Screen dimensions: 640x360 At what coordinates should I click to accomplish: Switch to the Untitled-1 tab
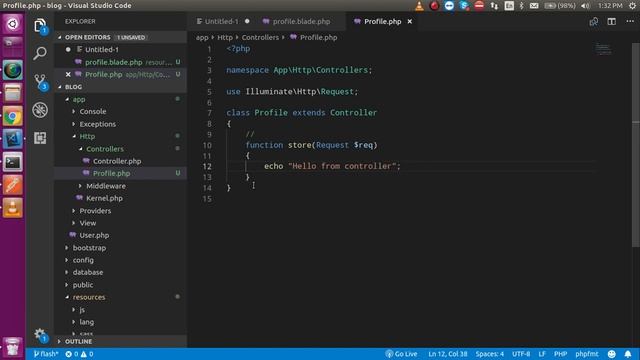coord(222,22)
